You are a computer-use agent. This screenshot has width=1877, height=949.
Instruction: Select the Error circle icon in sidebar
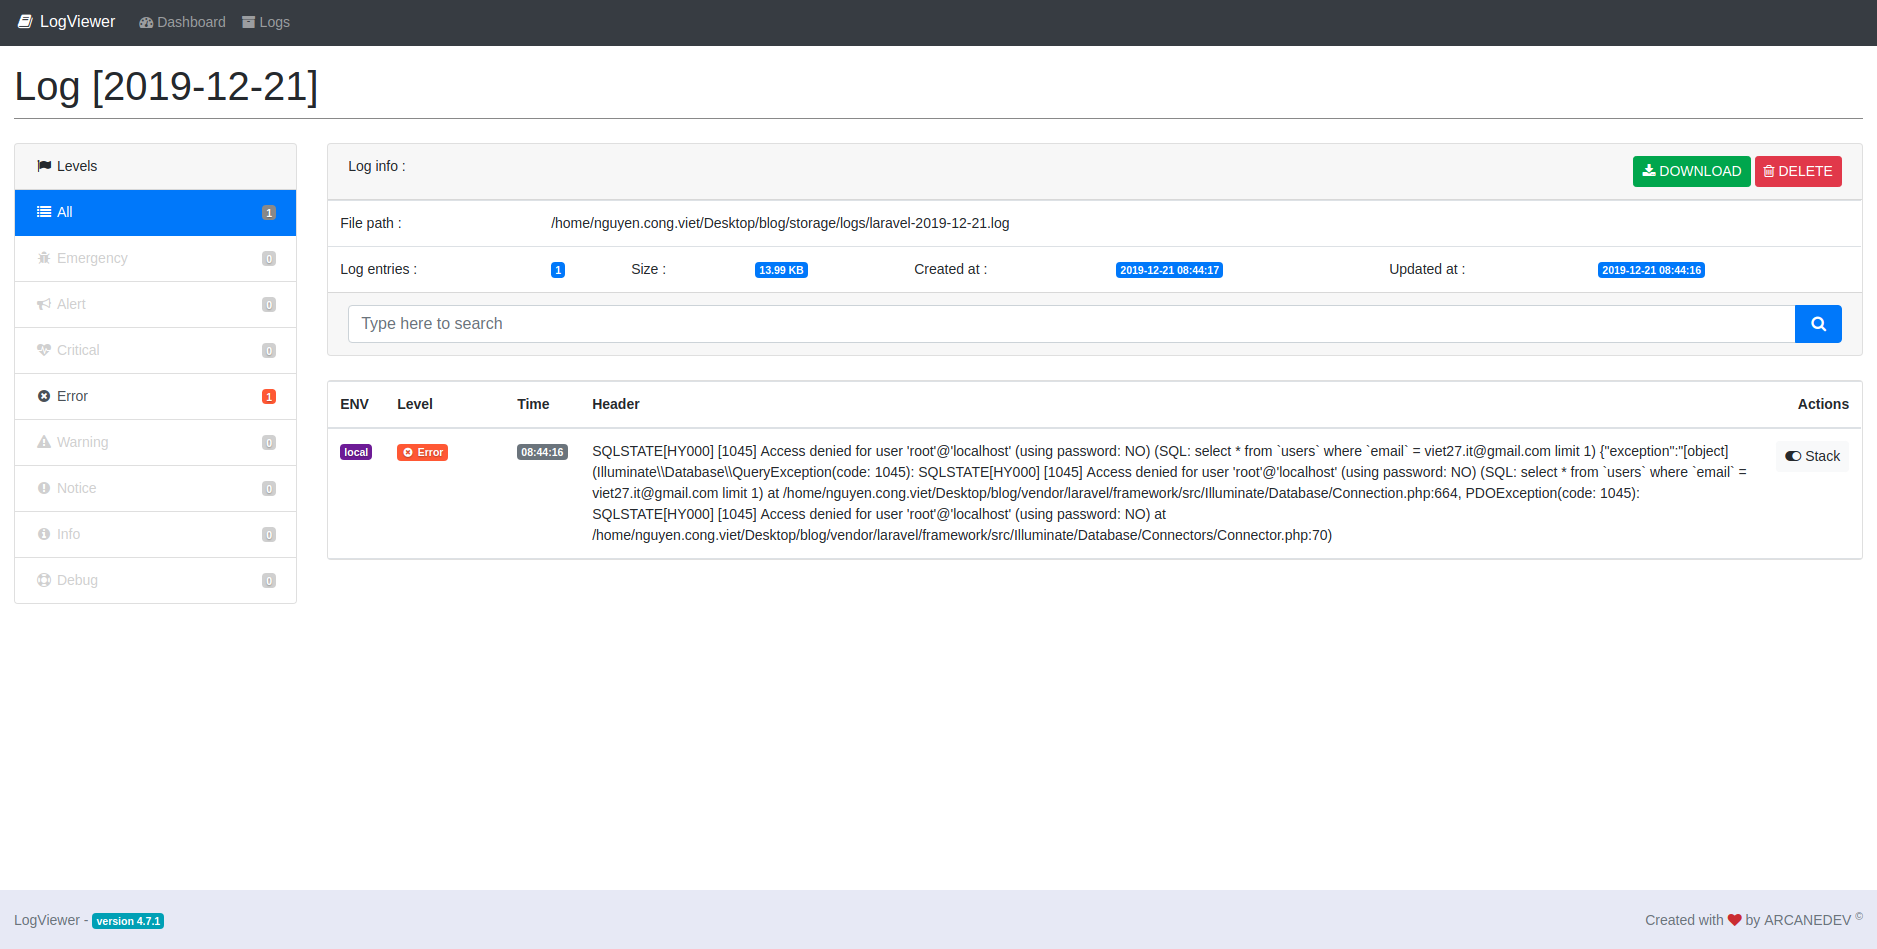pyautogui.click(x=44, y=396)
